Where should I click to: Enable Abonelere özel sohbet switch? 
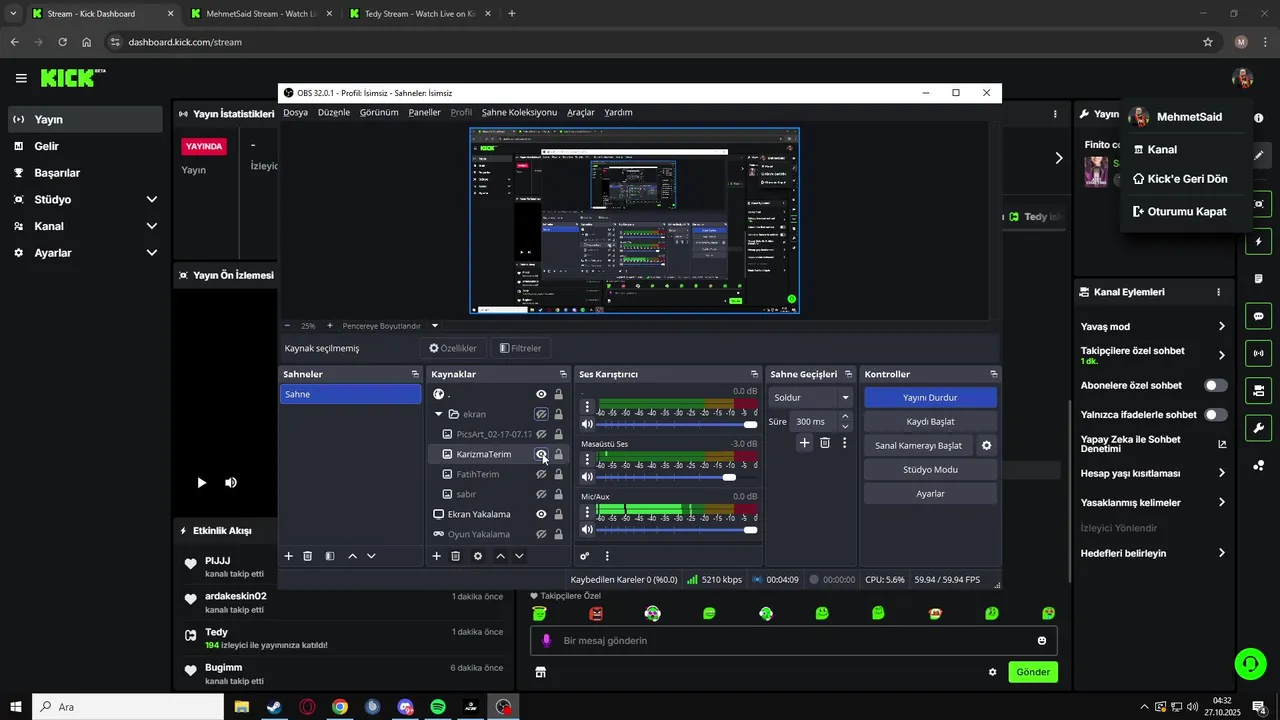[x=1216, y=385]
